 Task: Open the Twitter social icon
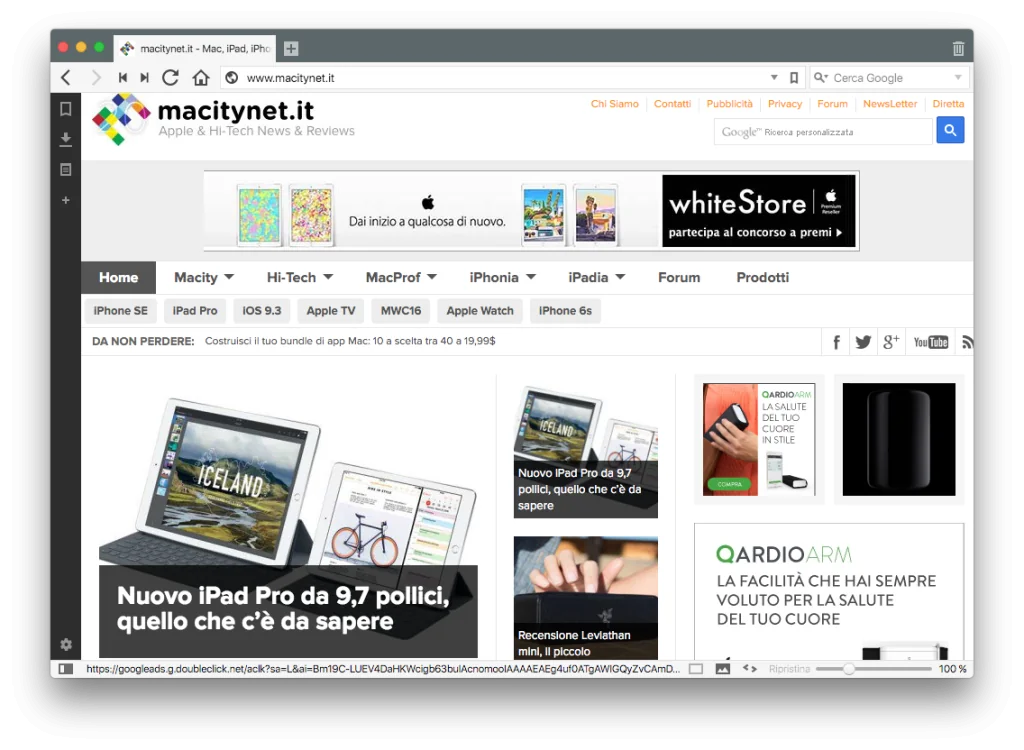coord(863,342)
